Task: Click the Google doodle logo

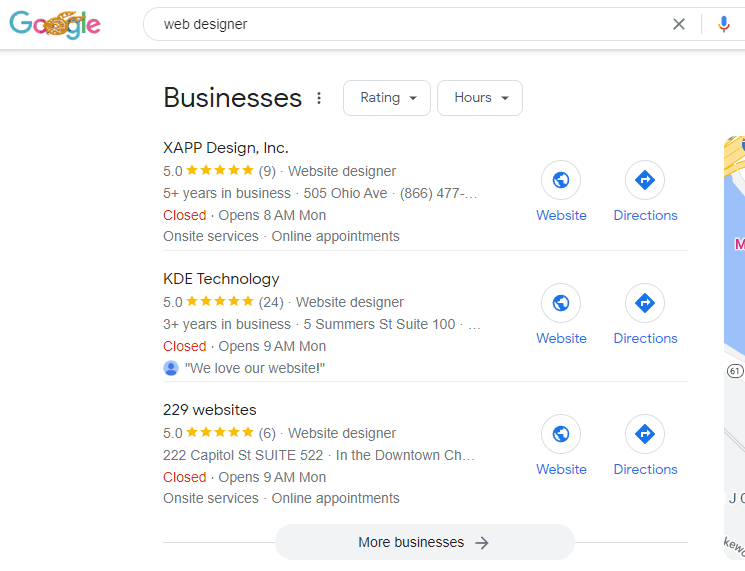Action: (55, 24)
